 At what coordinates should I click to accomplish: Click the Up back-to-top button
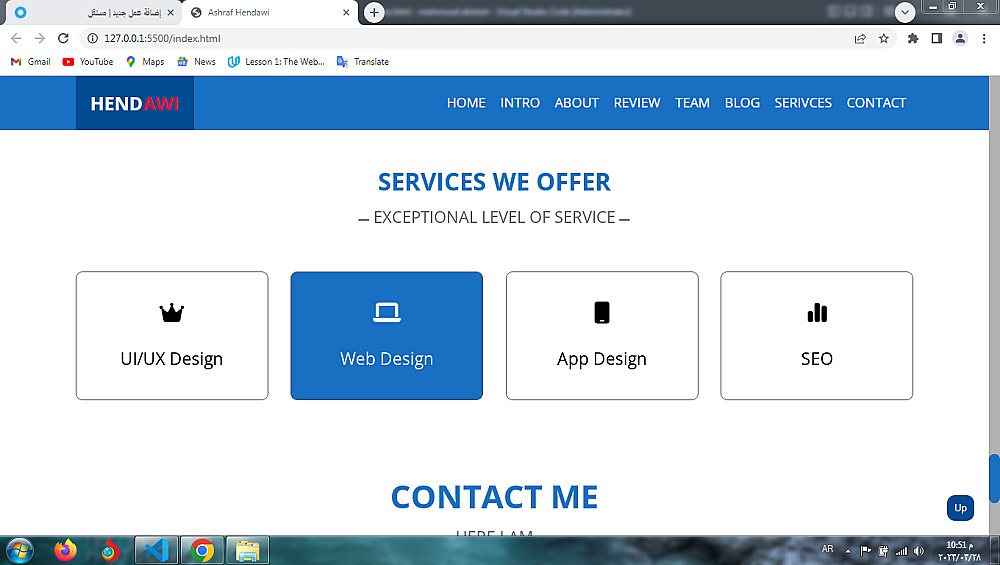(x=960, y=508)
